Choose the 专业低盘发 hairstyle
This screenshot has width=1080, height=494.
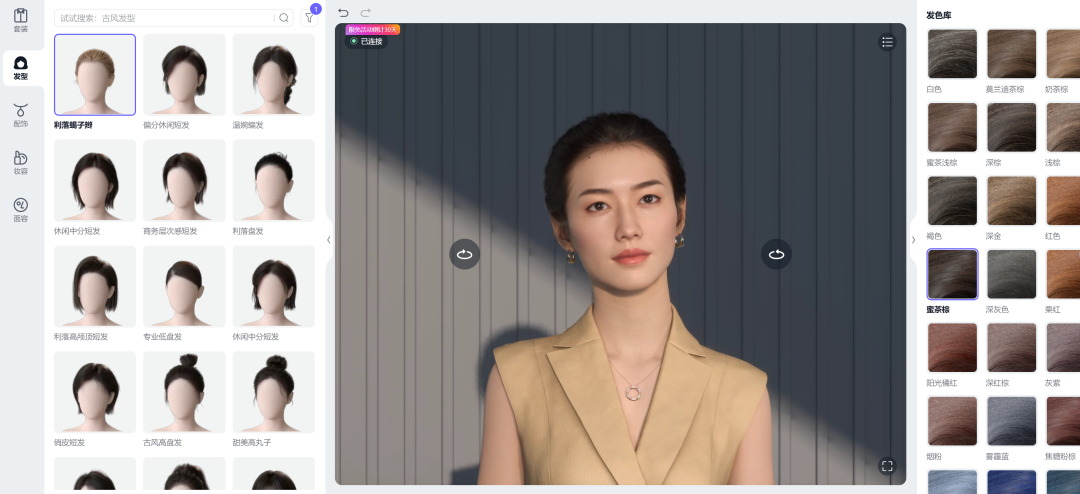[x=184, y=286]
